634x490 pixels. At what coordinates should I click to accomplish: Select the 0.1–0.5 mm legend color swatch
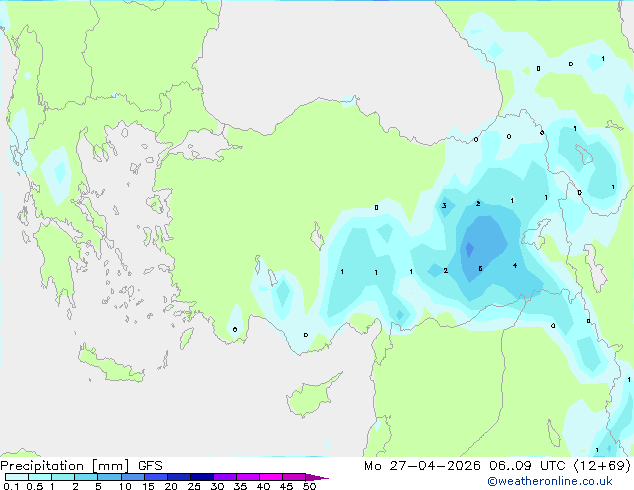pyautogui.click(x=17, y=477)
